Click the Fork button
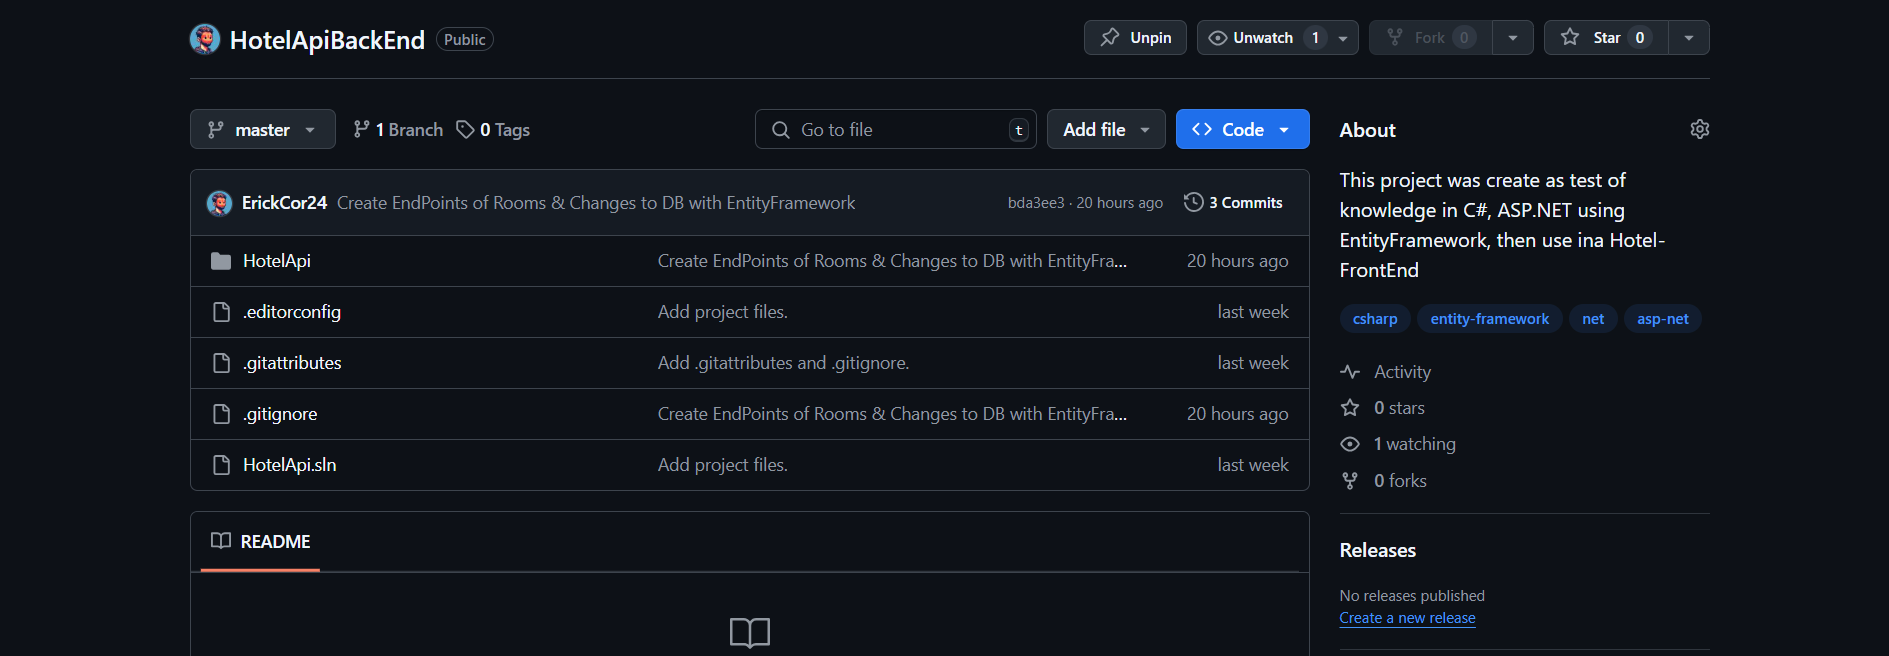Viewport: 1889px width, 656px height. (1431, 38)
